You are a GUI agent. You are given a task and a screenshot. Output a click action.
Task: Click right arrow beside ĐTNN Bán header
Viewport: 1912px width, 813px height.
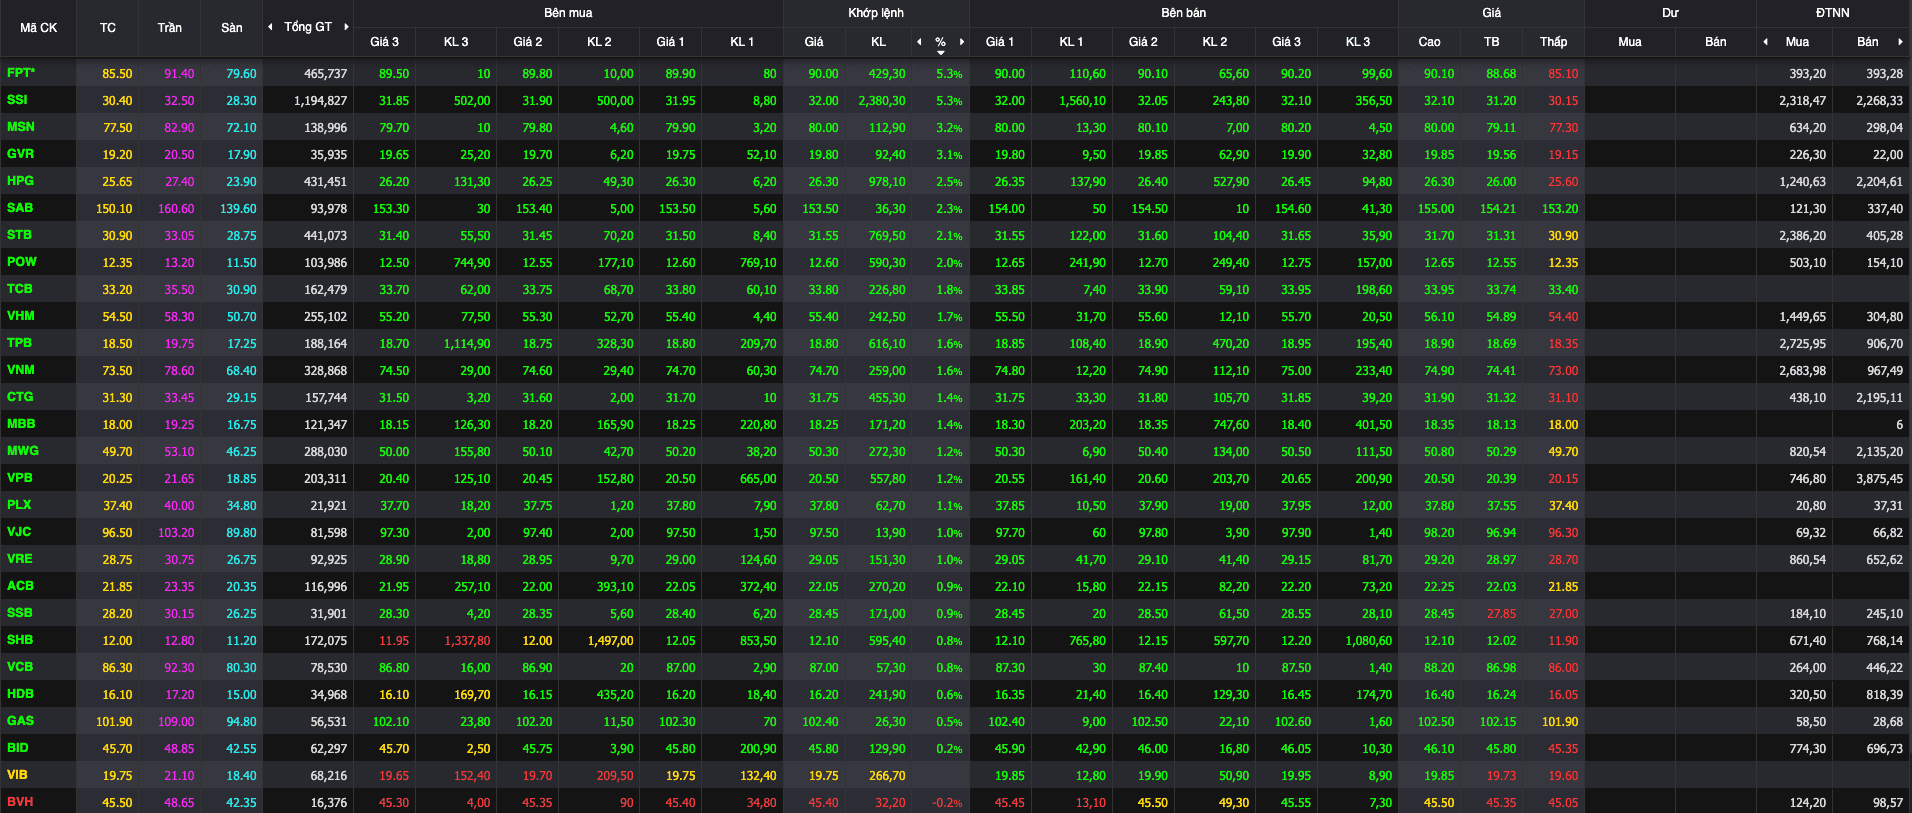pyautogui.click(x=1900, y=42)
